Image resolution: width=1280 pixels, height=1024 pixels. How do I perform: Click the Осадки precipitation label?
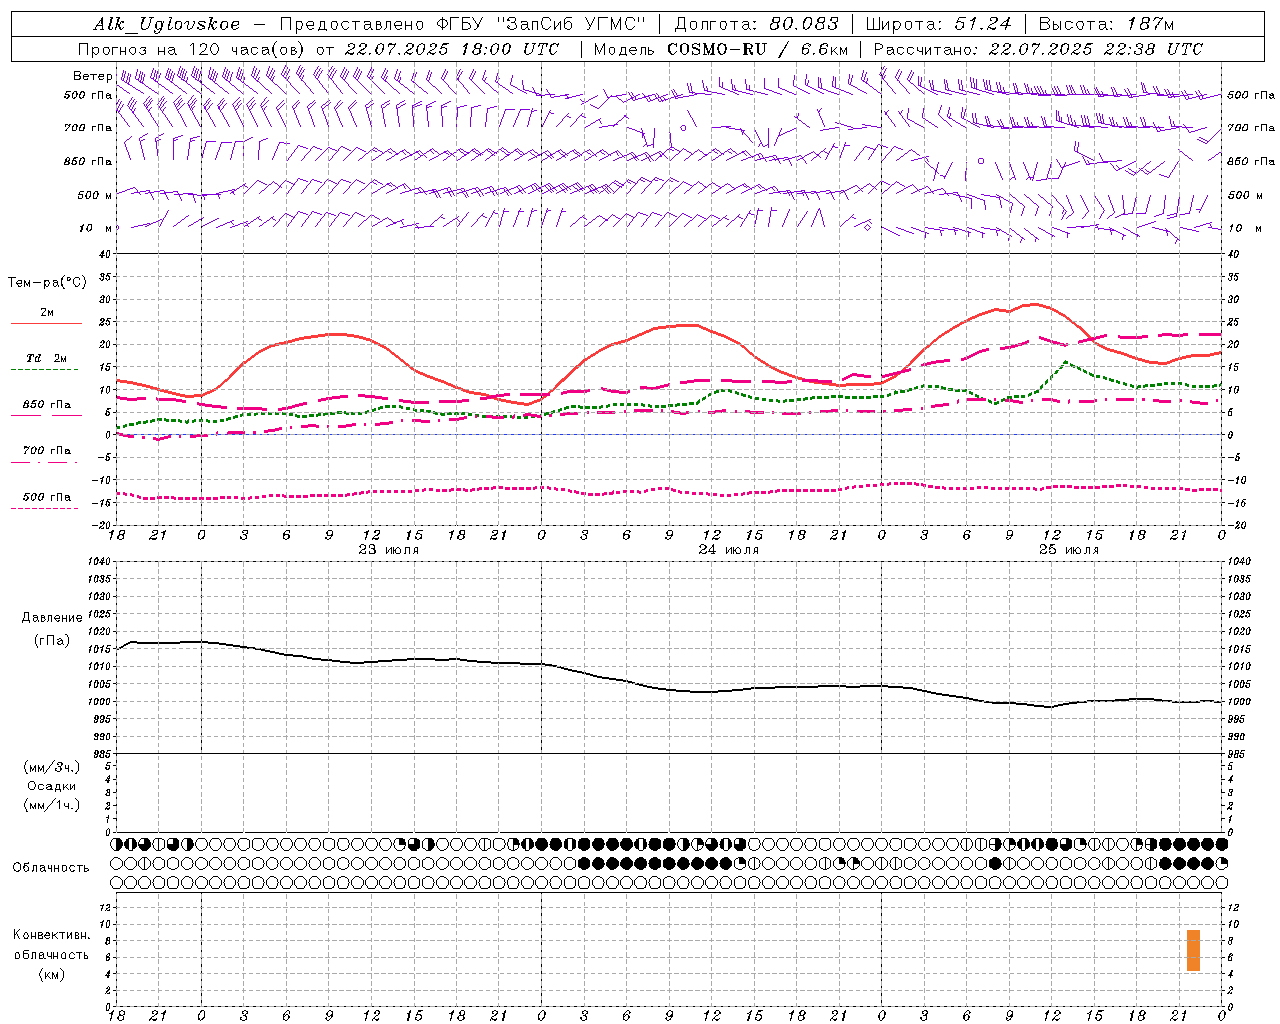(52, 787)
